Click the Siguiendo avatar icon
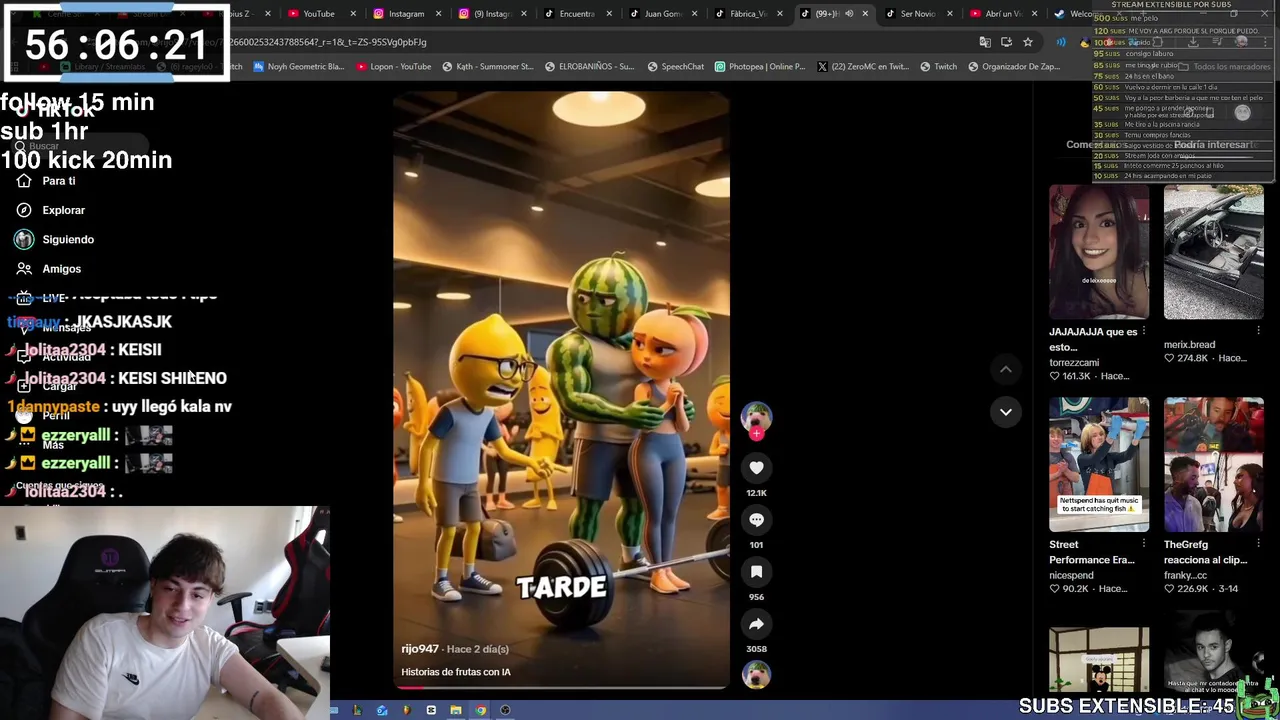The image size is (1280, 720). pos(24,239)
